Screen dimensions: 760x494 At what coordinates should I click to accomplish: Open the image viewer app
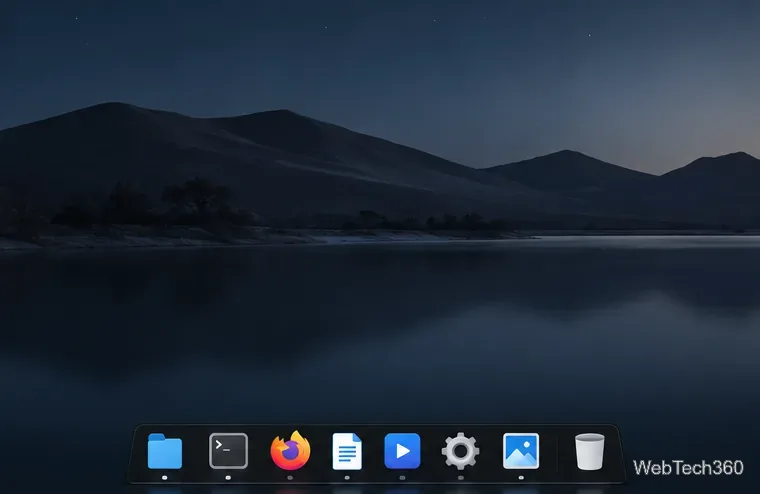521,451
